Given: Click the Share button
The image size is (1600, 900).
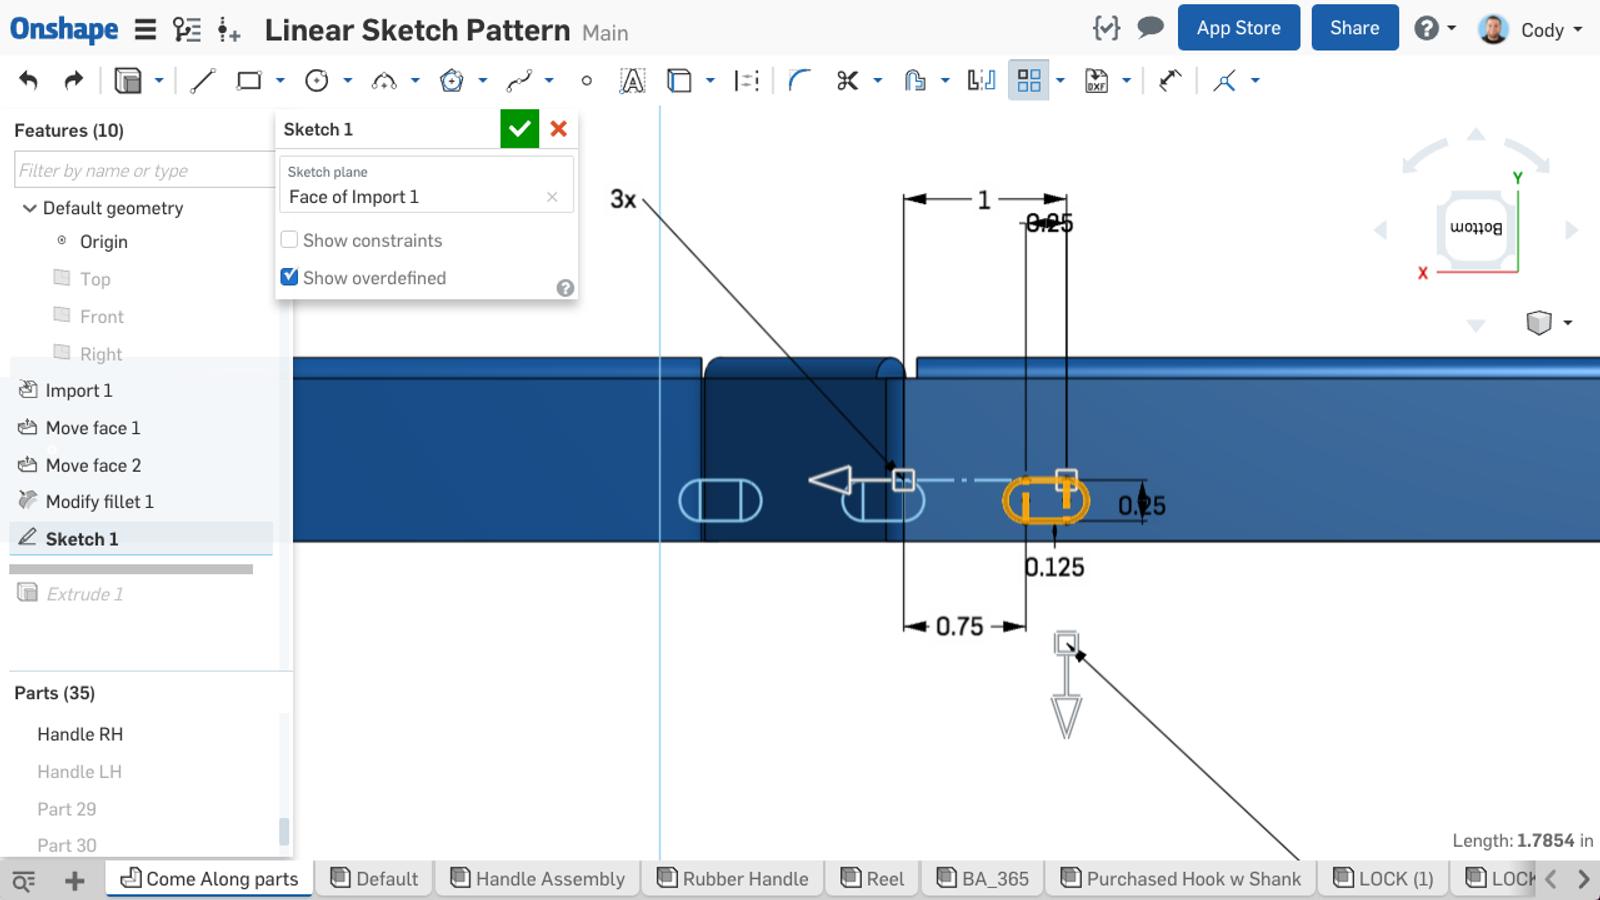Looking at the screenshot, I should (1354, 28).
